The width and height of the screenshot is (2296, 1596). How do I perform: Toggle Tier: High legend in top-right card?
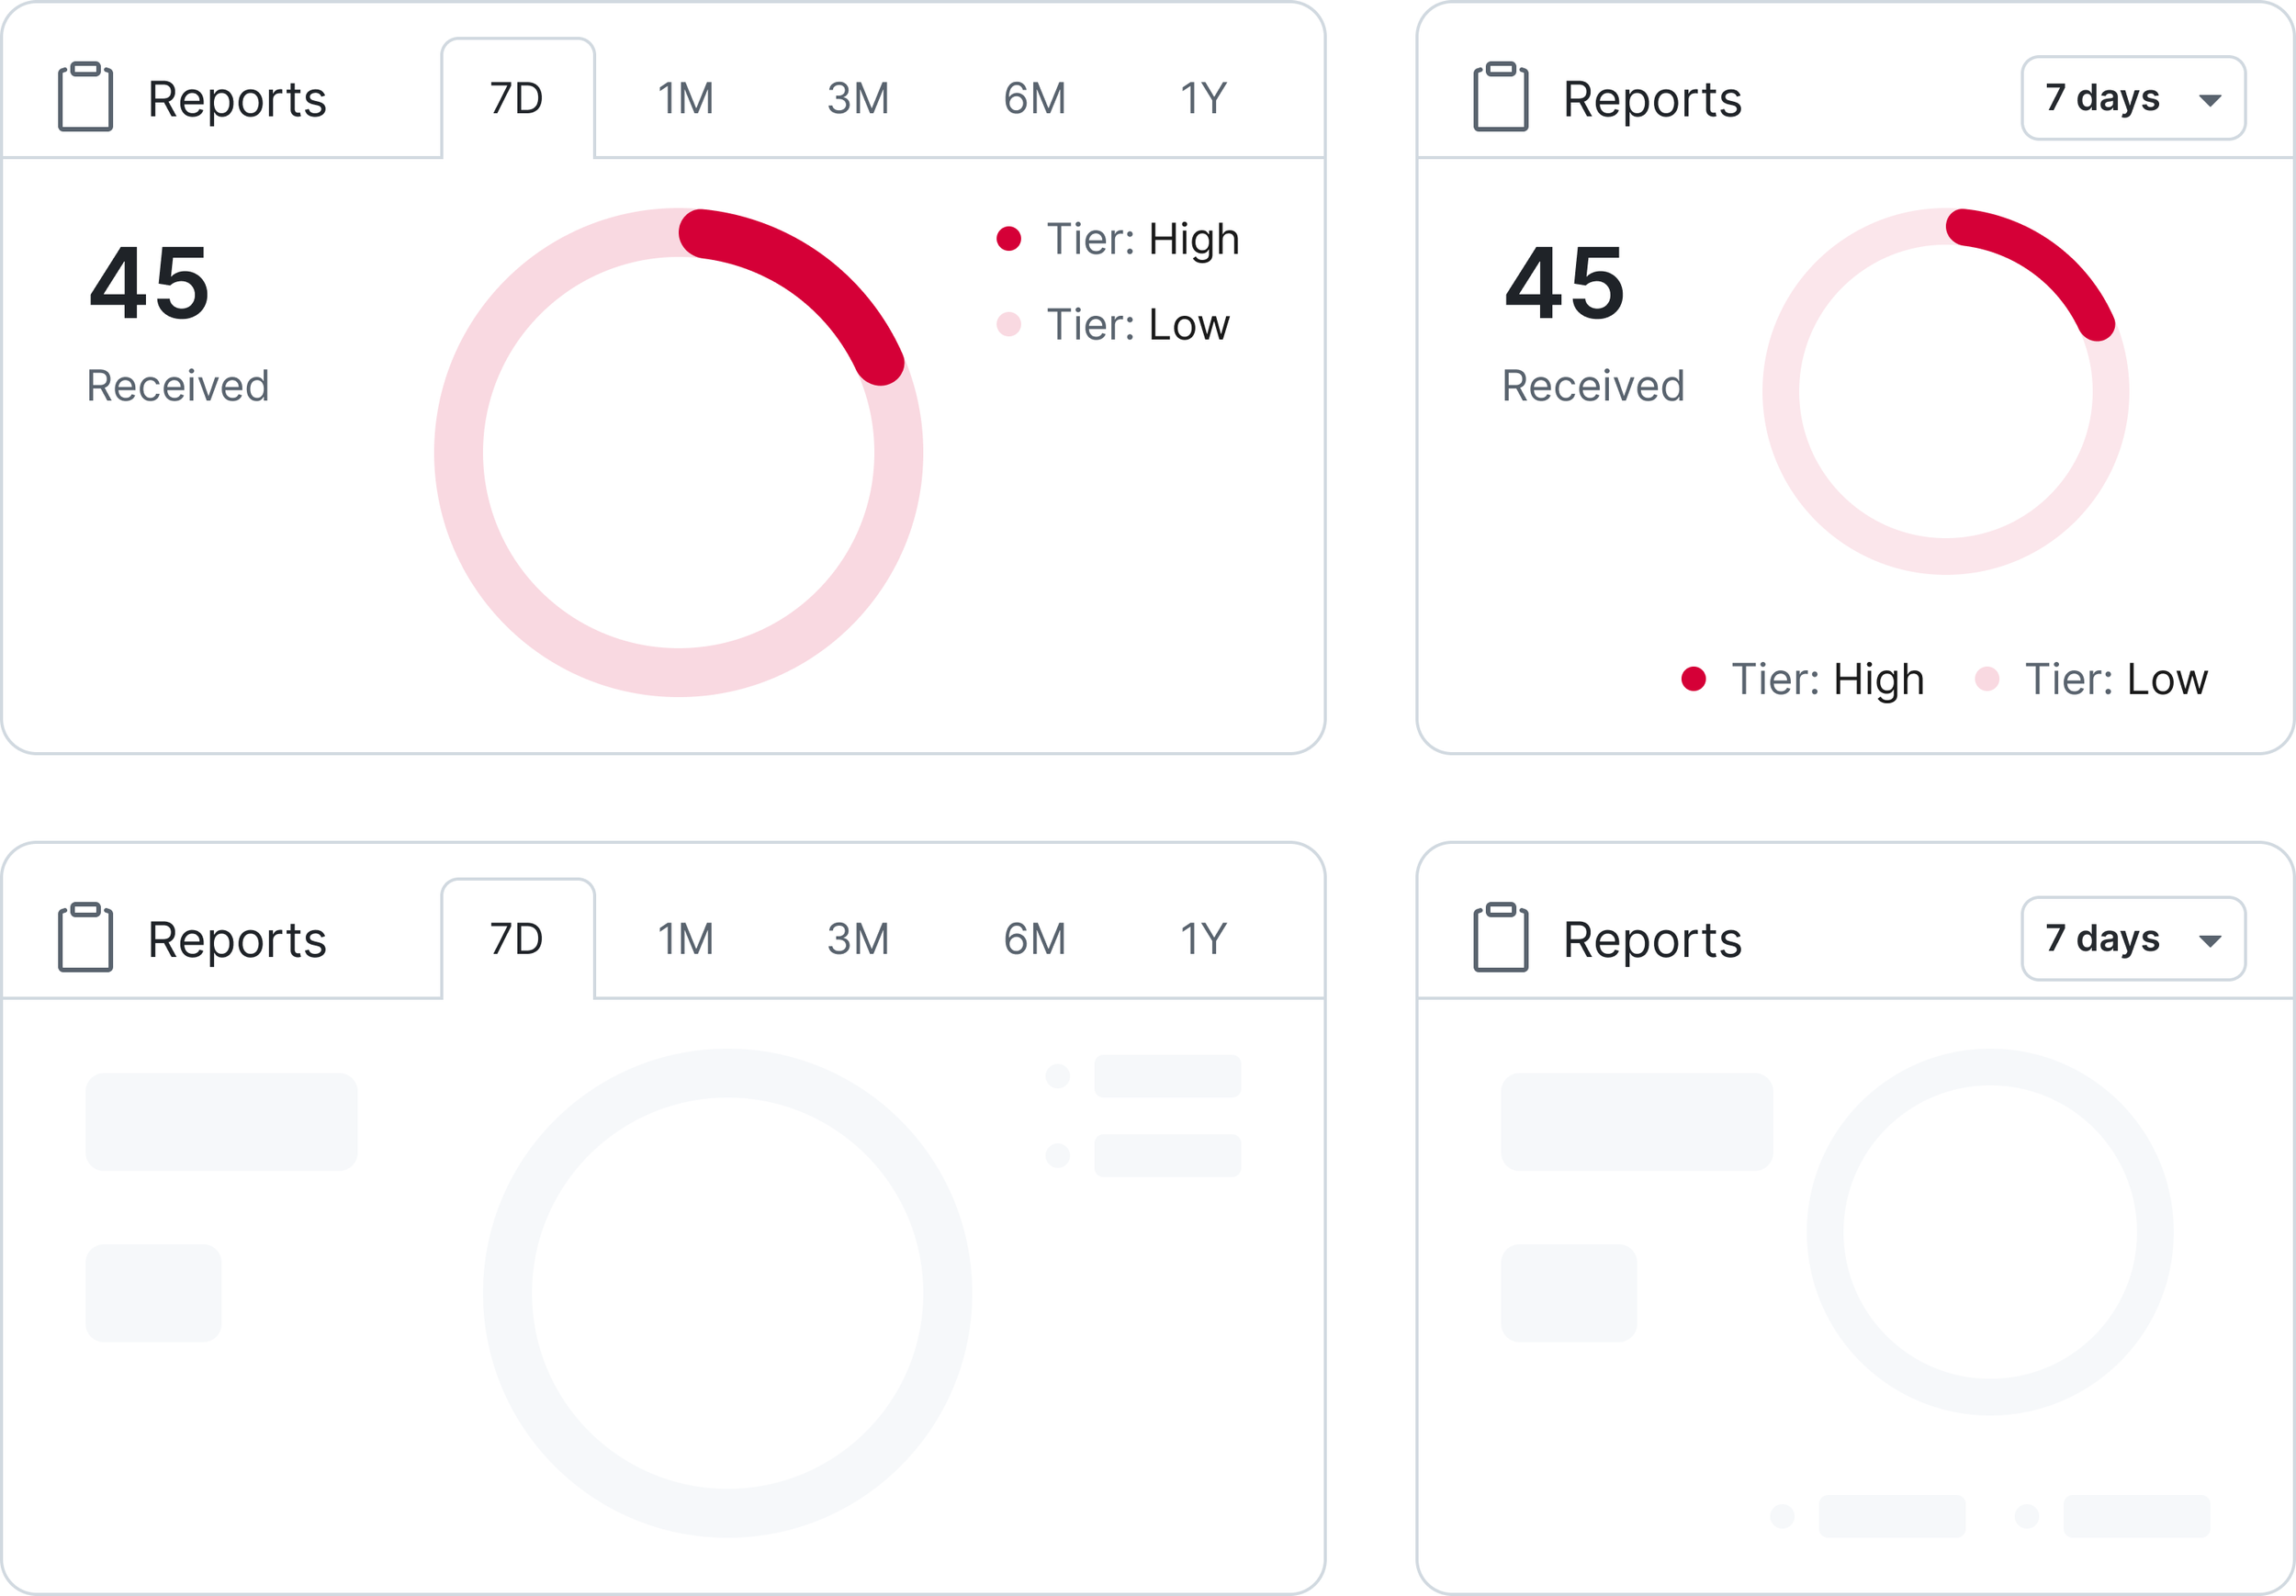[1803, 680]
